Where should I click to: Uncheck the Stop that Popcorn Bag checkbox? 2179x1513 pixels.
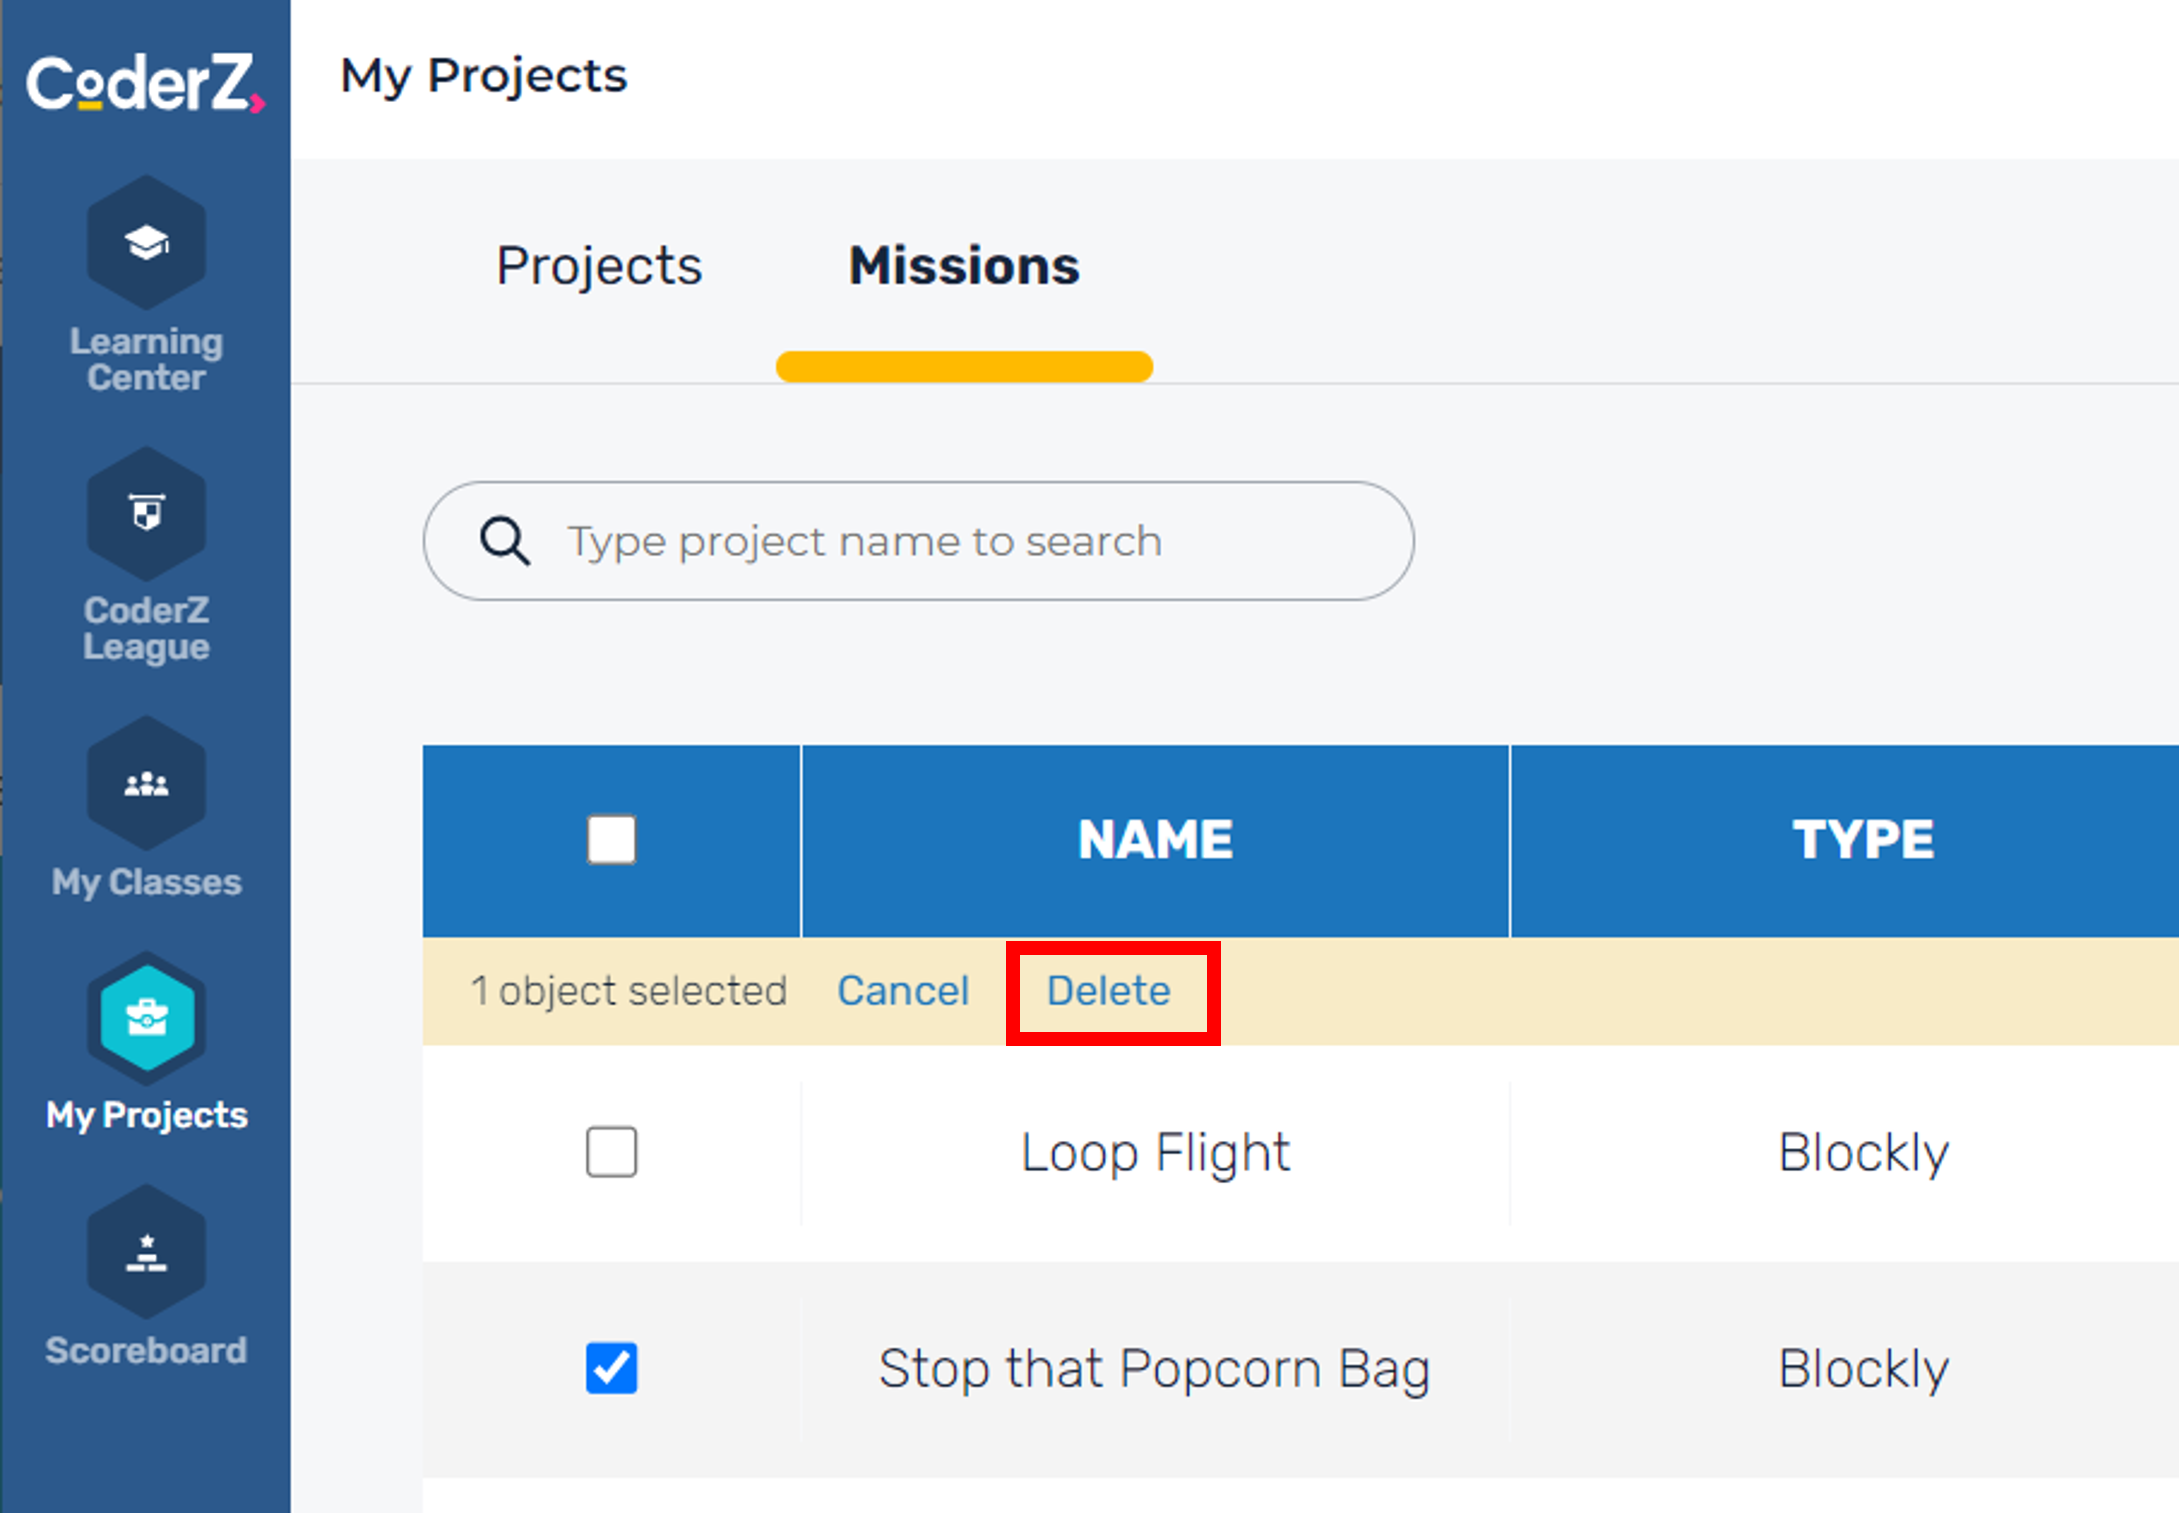611,1368
